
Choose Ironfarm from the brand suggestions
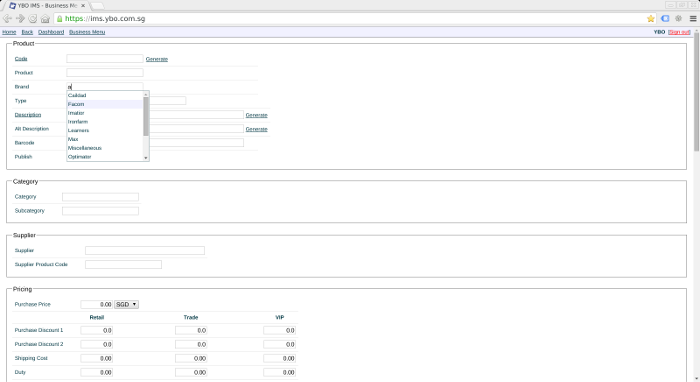point(105,122)
